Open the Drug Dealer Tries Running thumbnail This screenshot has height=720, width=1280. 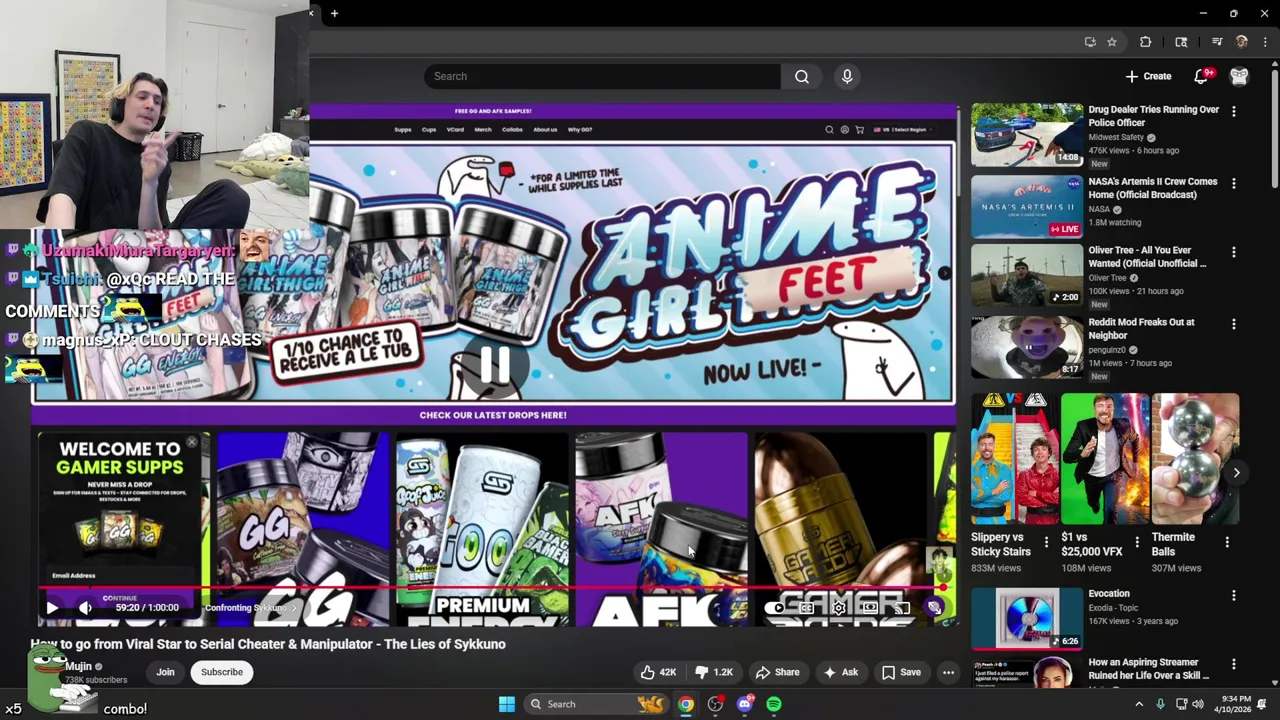click(x=1026, y=134)
